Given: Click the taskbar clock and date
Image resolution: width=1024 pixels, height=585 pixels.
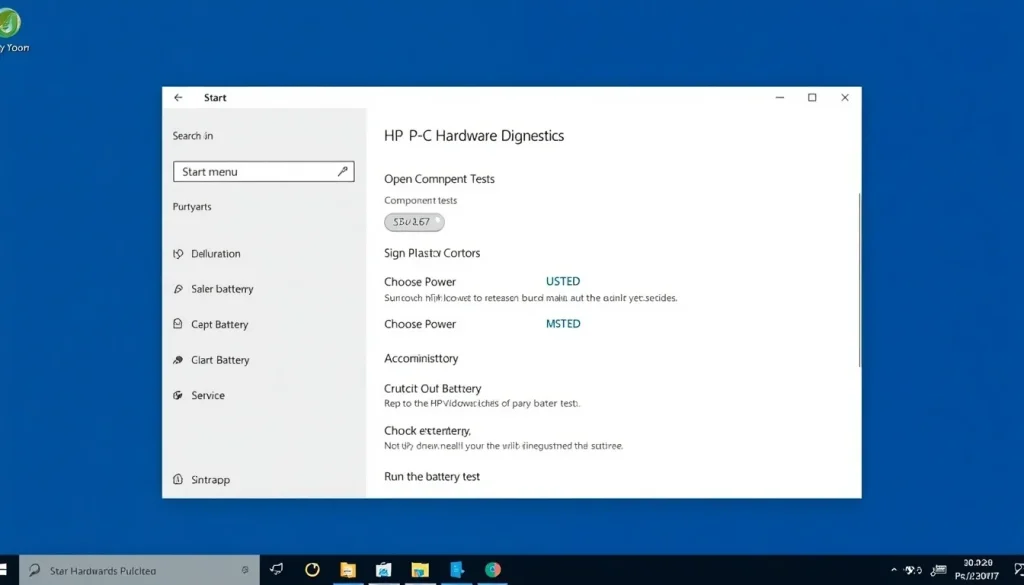Looking at the screenshot, I should [x=978, y=569].
